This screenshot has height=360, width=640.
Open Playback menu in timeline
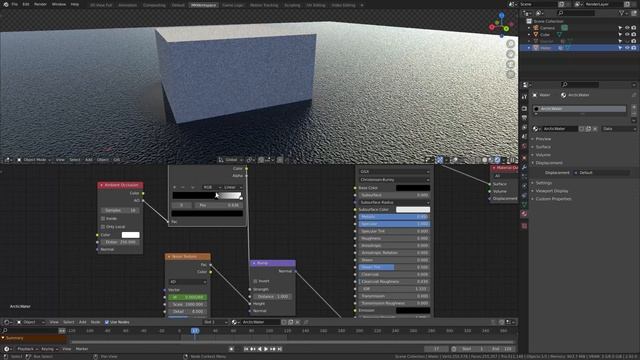27,349
